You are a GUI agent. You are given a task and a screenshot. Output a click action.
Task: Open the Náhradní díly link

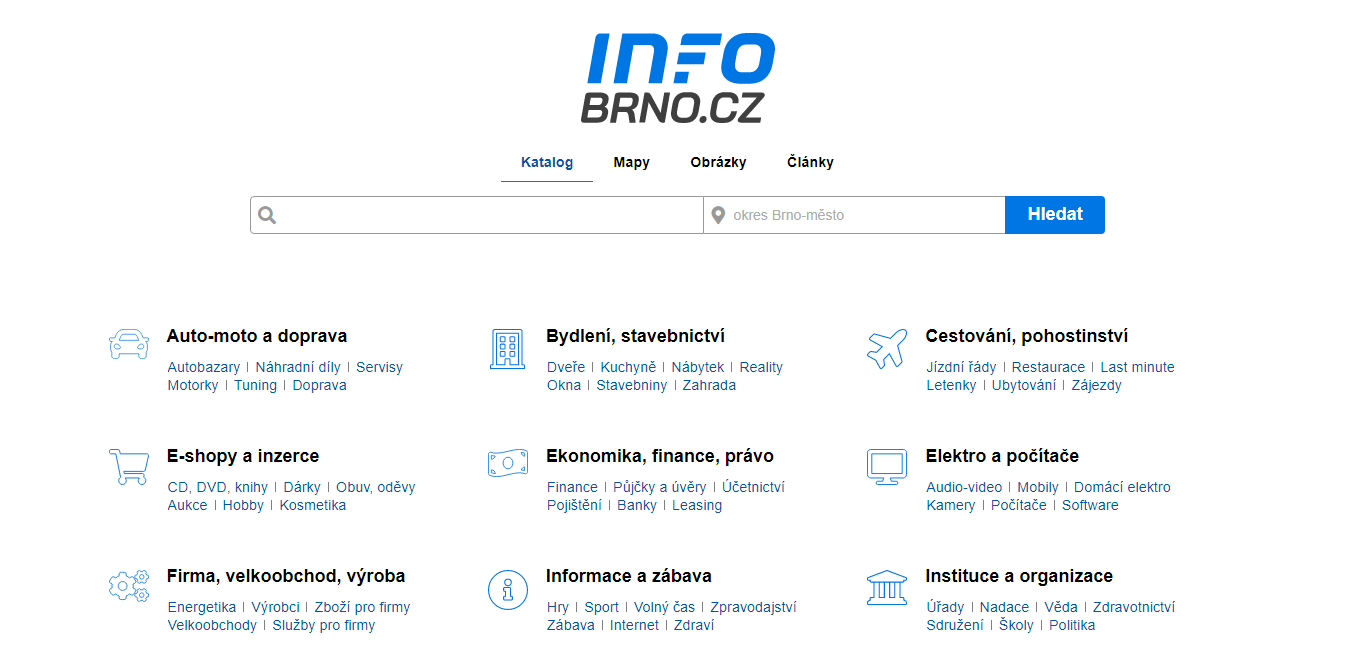(298, 367)
